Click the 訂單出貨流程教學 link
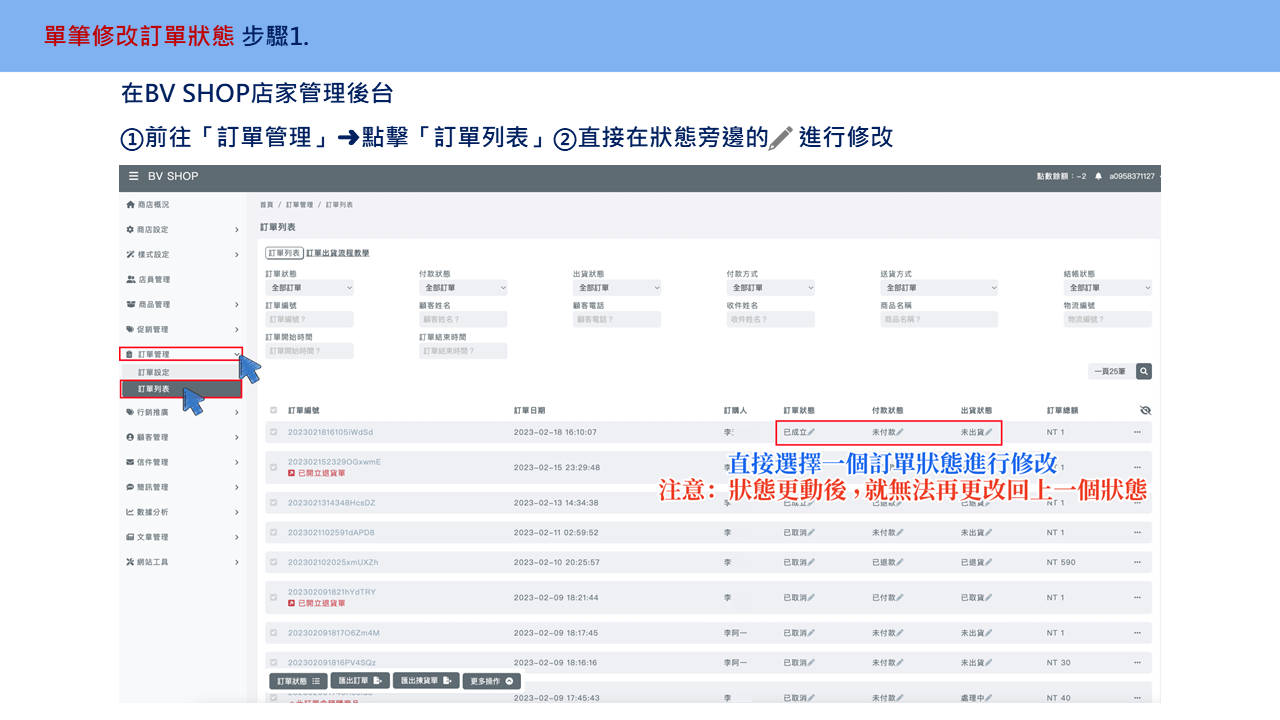 (x=338, y=254)
